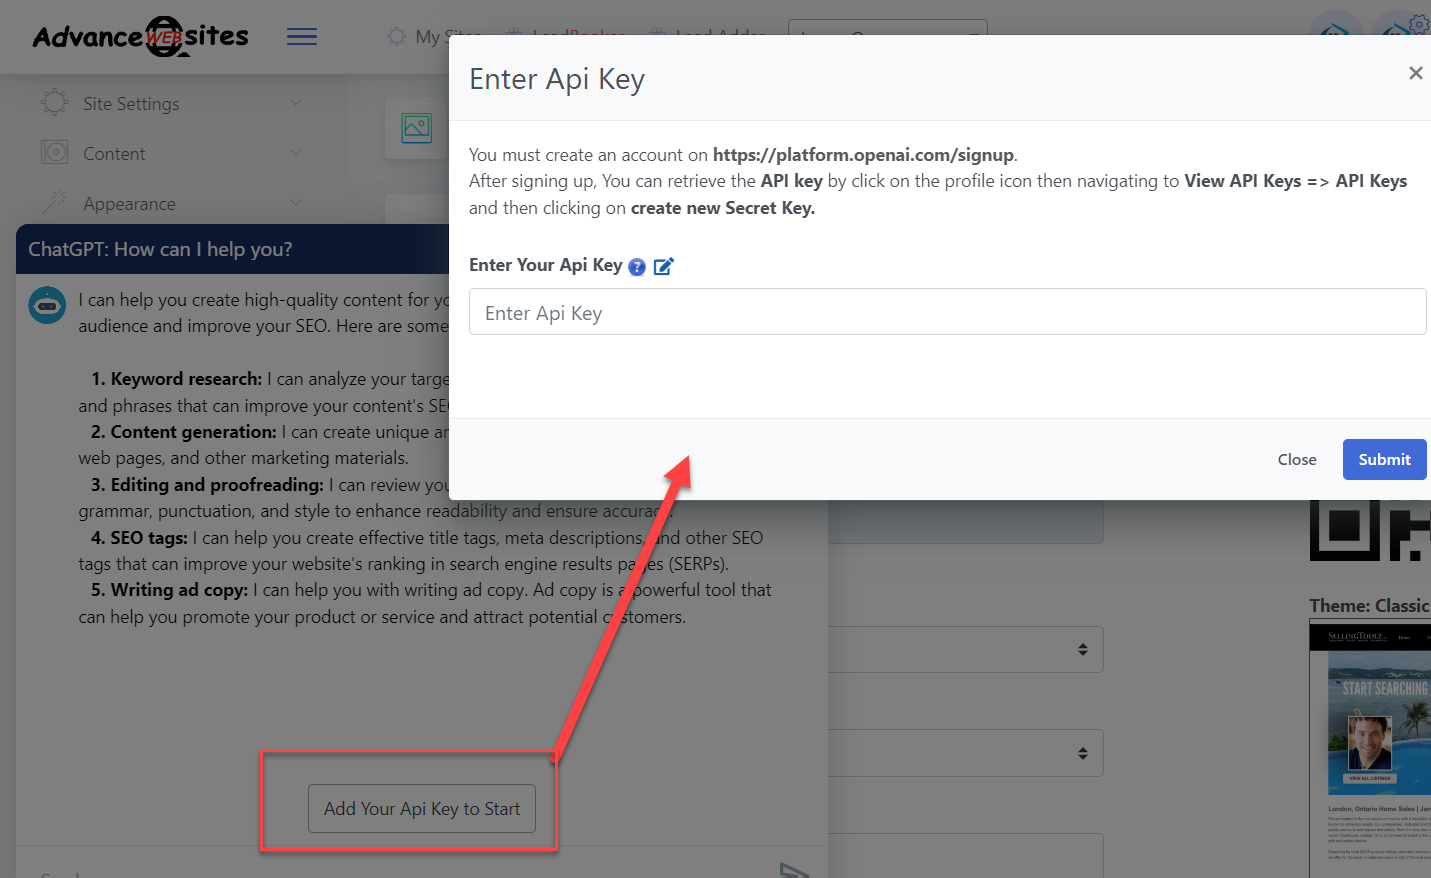Click the AdvanceWebsites logo
This screenshot has width=1431, height=878.
click(x=140, y=37)
